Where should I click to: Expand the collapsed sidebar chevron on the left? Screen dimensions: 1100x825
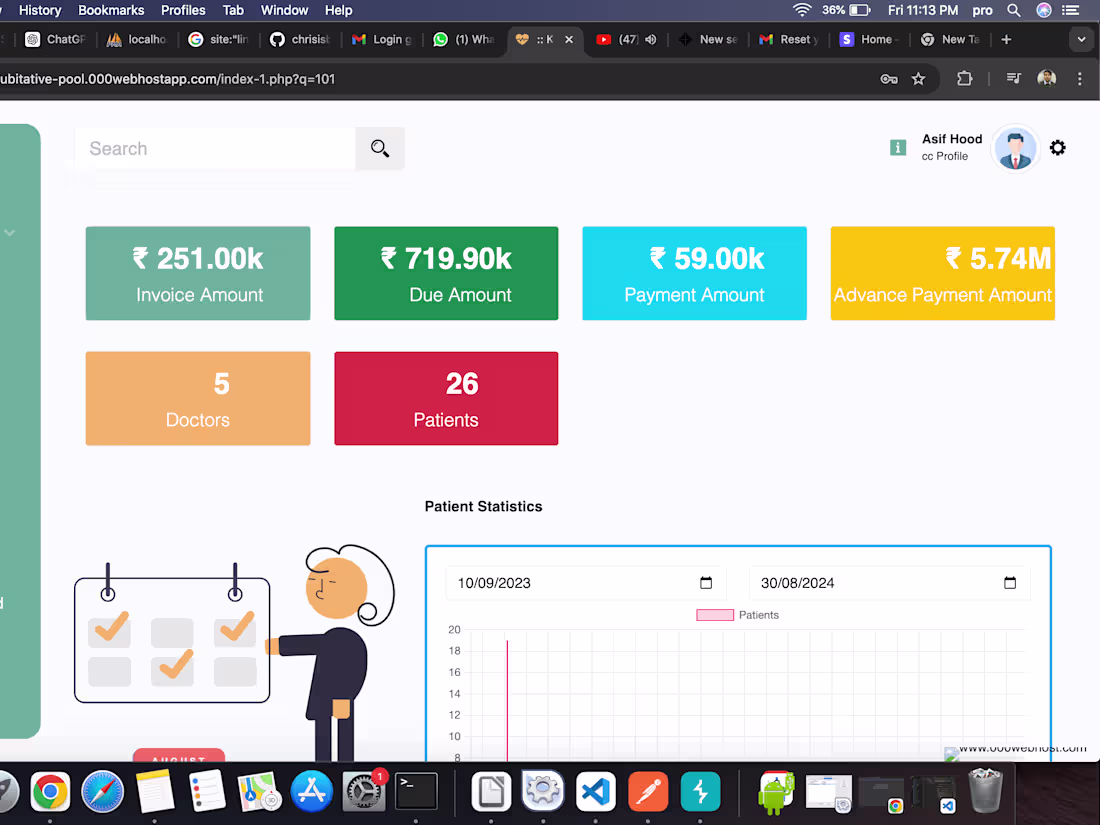pyautogui.click(x=10, y=232)
